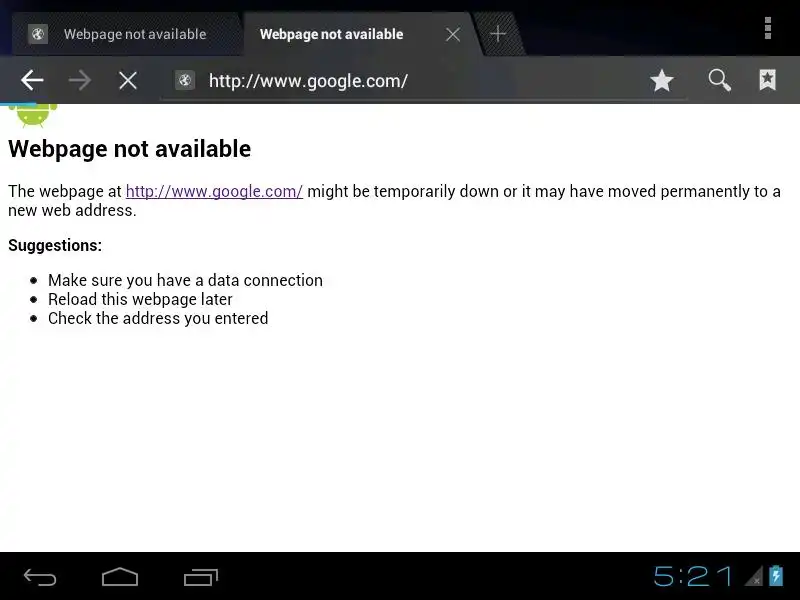Add a new tab with the plus

[x=498, y=34]
